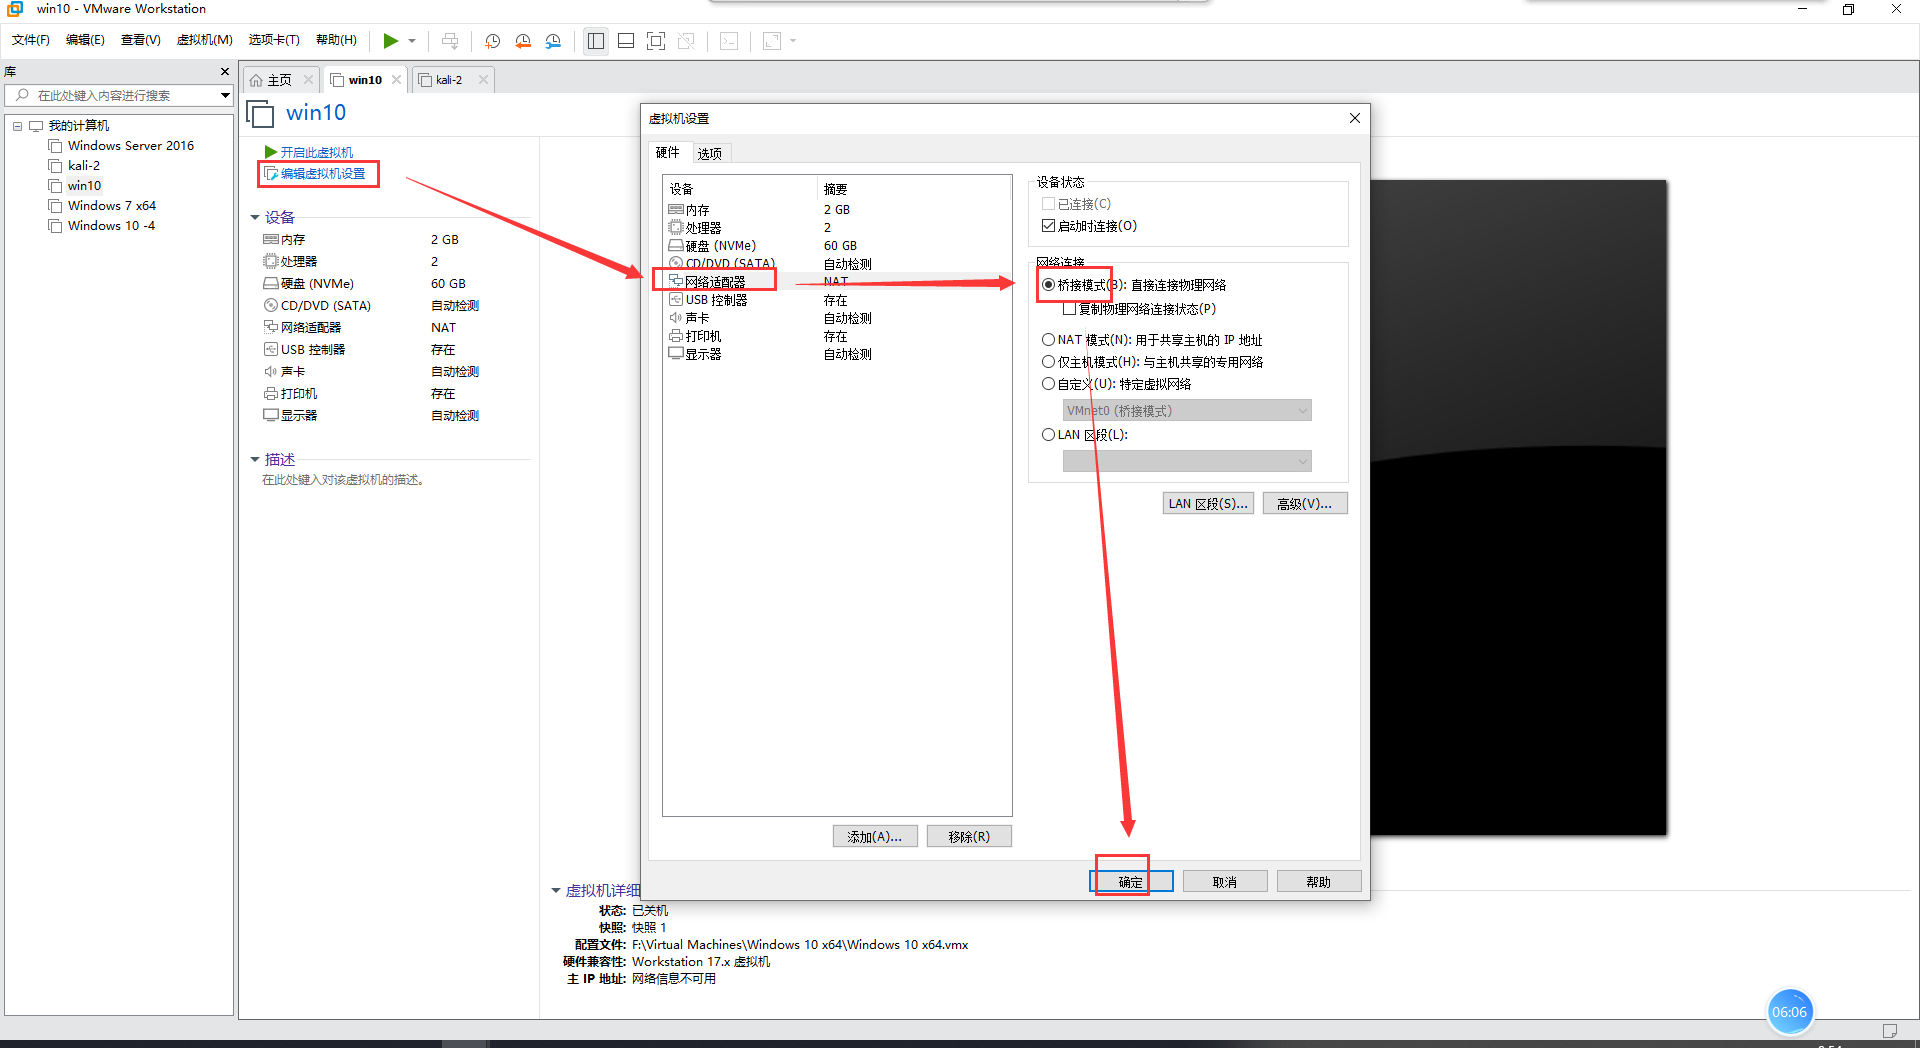Collapse the 我的计算机 tree node
This screenshot has width=1920, height=1048.
click(17, 126)
